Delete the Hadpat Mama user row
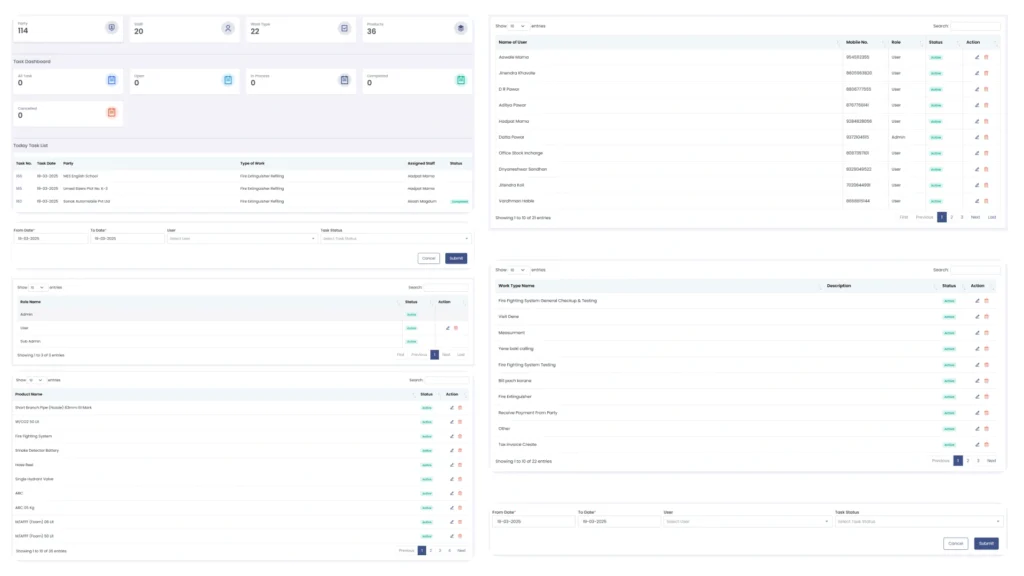 [986, 121]
